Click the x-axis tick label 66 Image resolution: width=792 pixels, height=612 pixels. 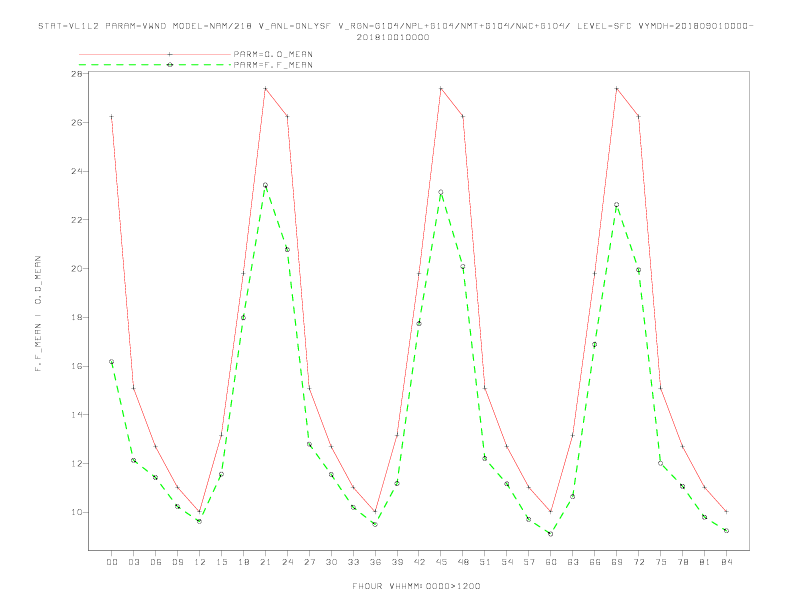[595, 562]
